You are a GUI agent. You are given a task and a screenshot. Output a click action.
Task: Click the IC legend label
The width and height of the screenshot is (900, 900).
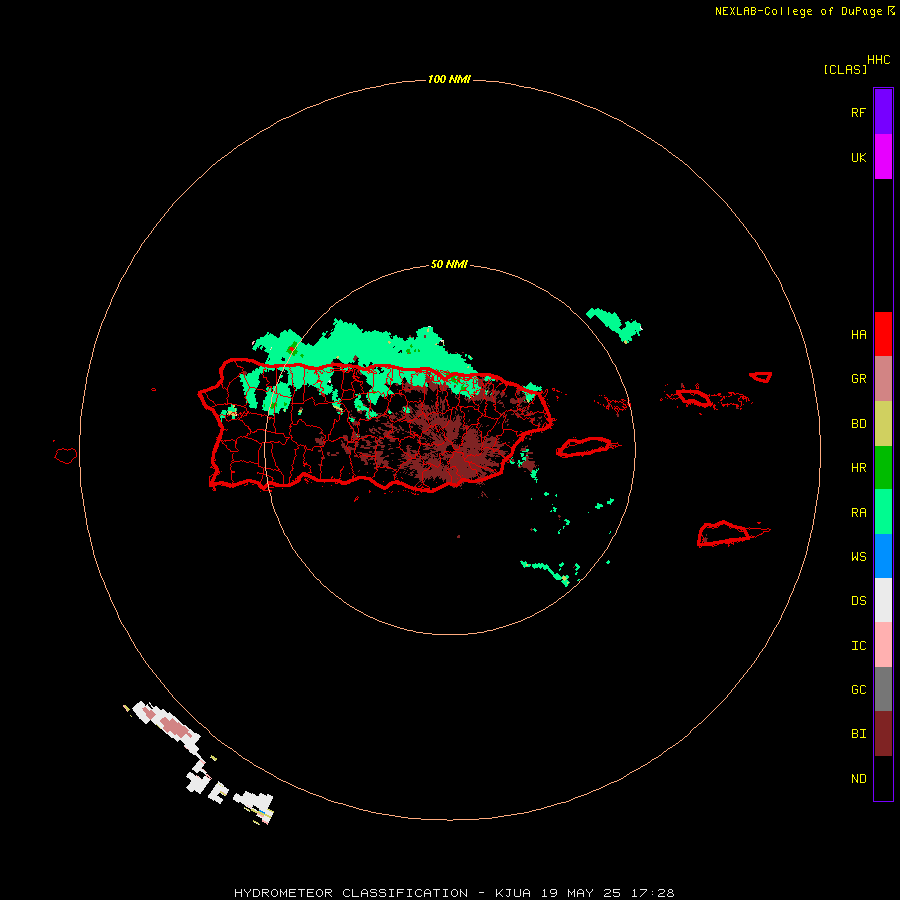coord(858,645)
